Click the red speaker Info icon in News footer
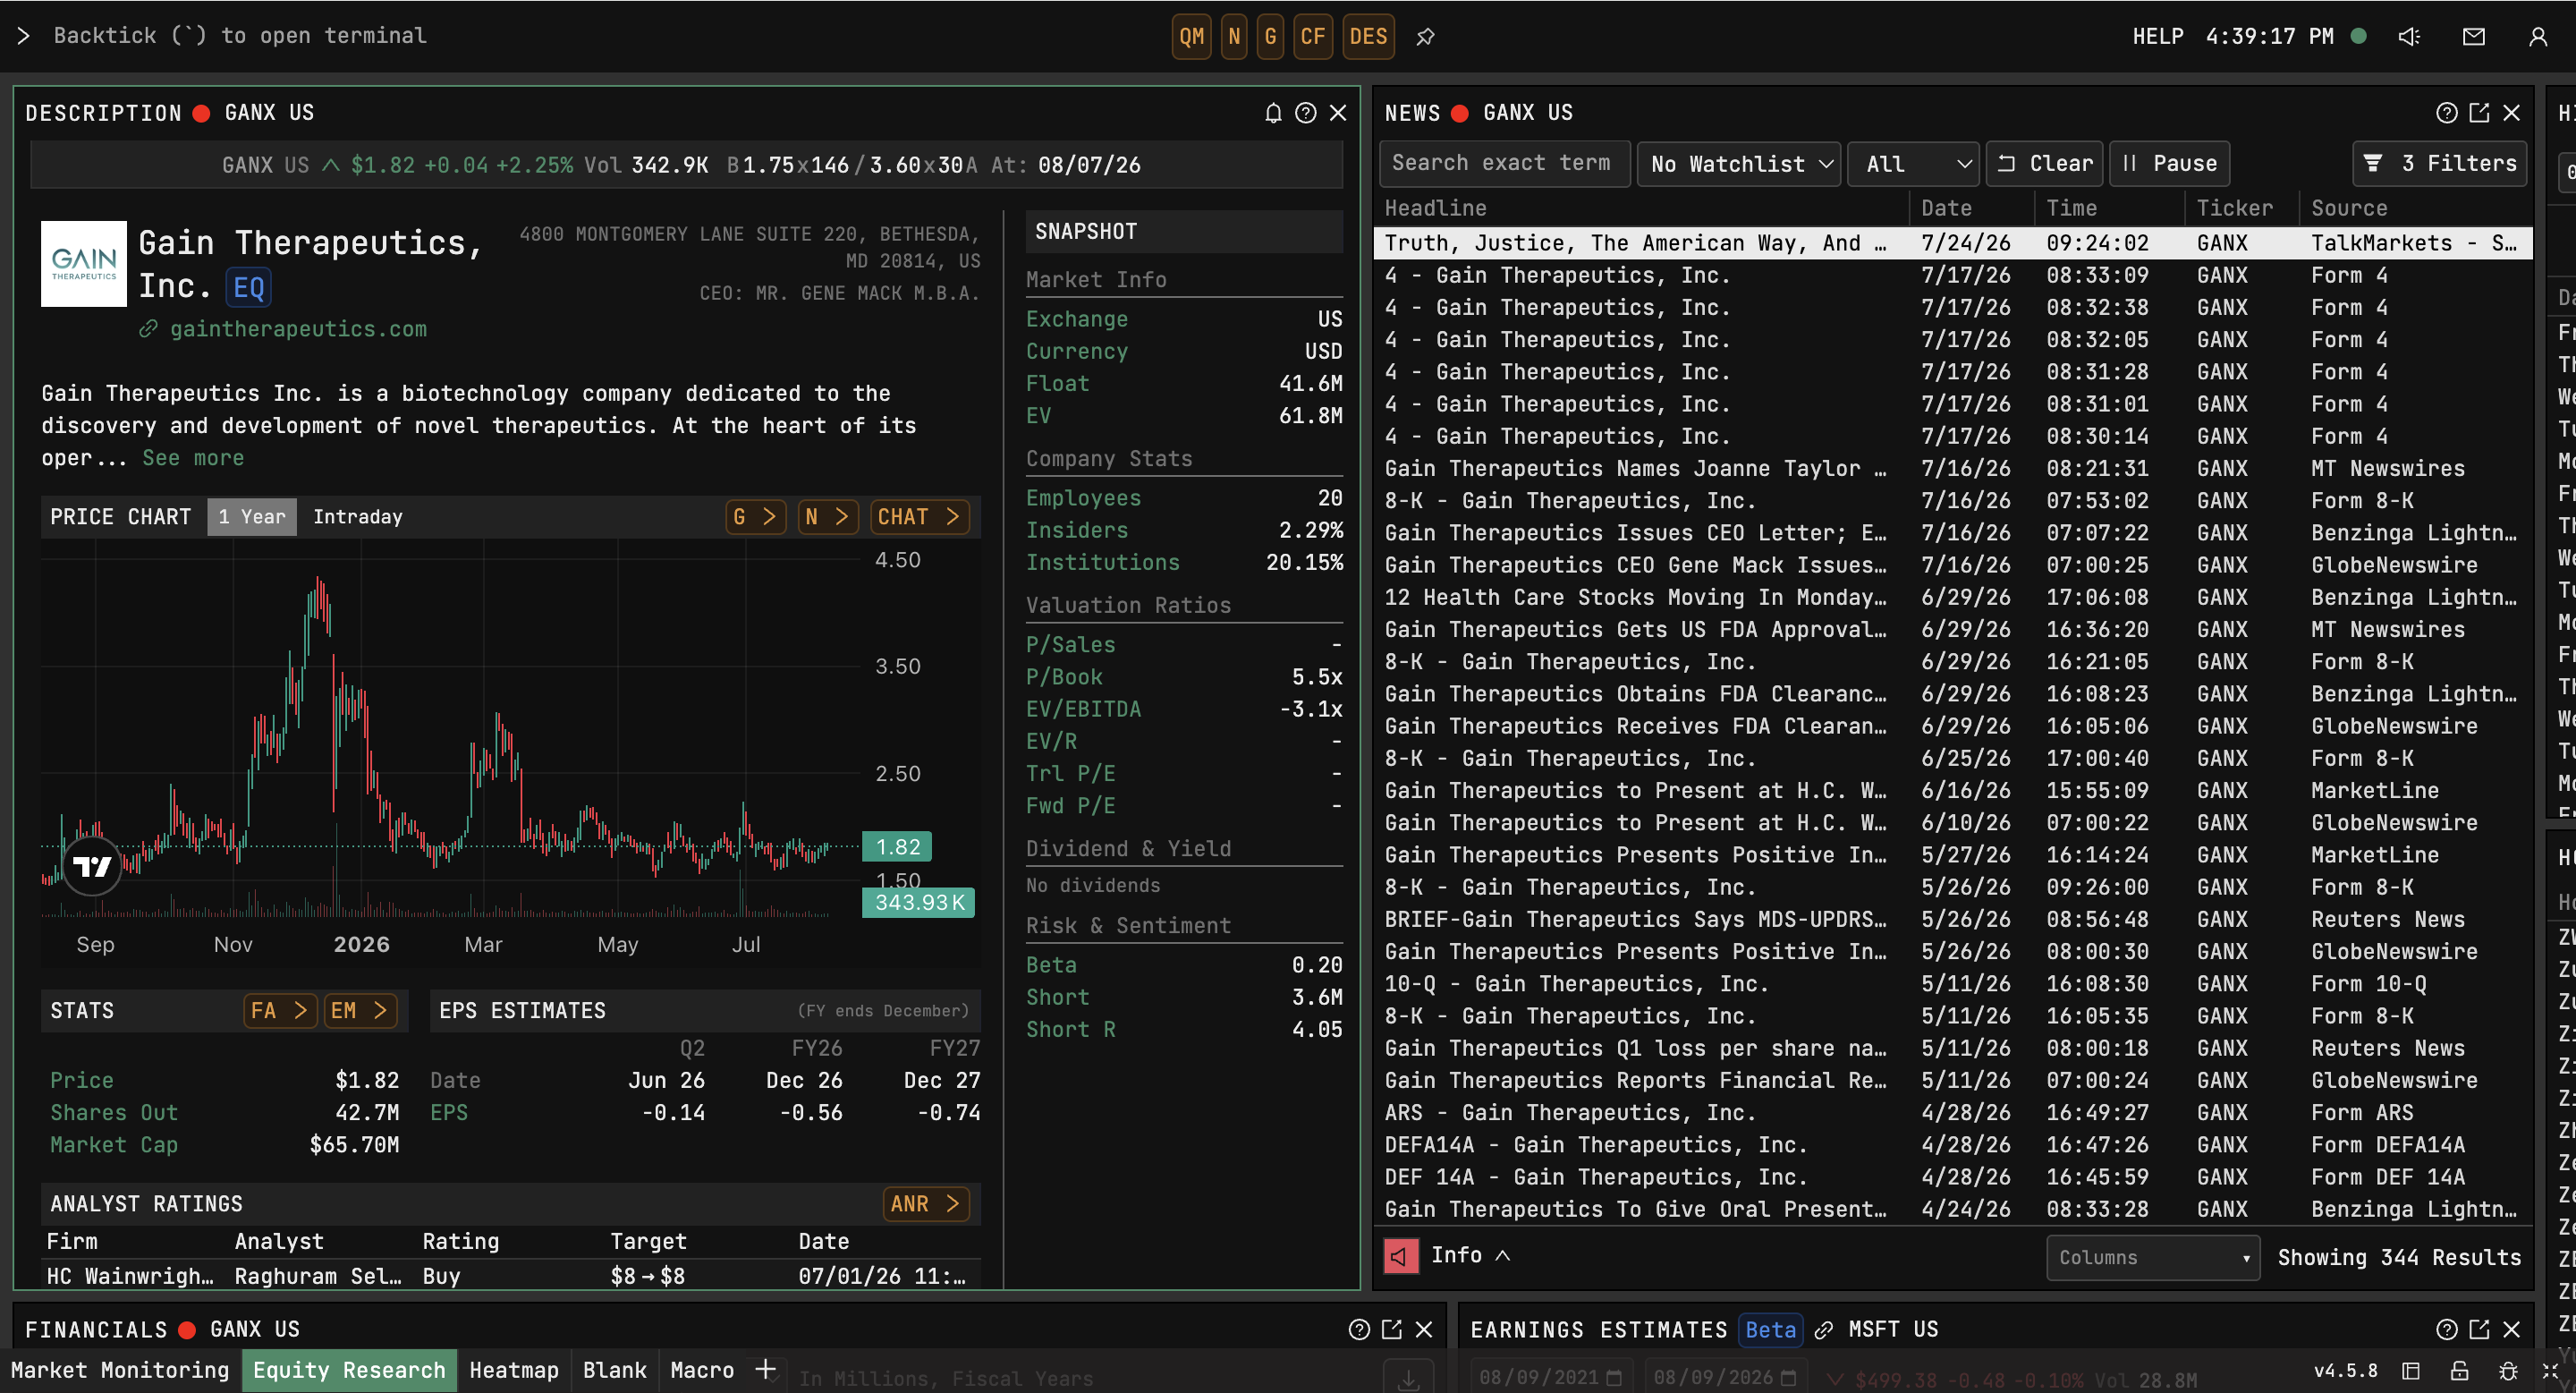Screen dimensions: 2576x1393 point(1400,1256)
